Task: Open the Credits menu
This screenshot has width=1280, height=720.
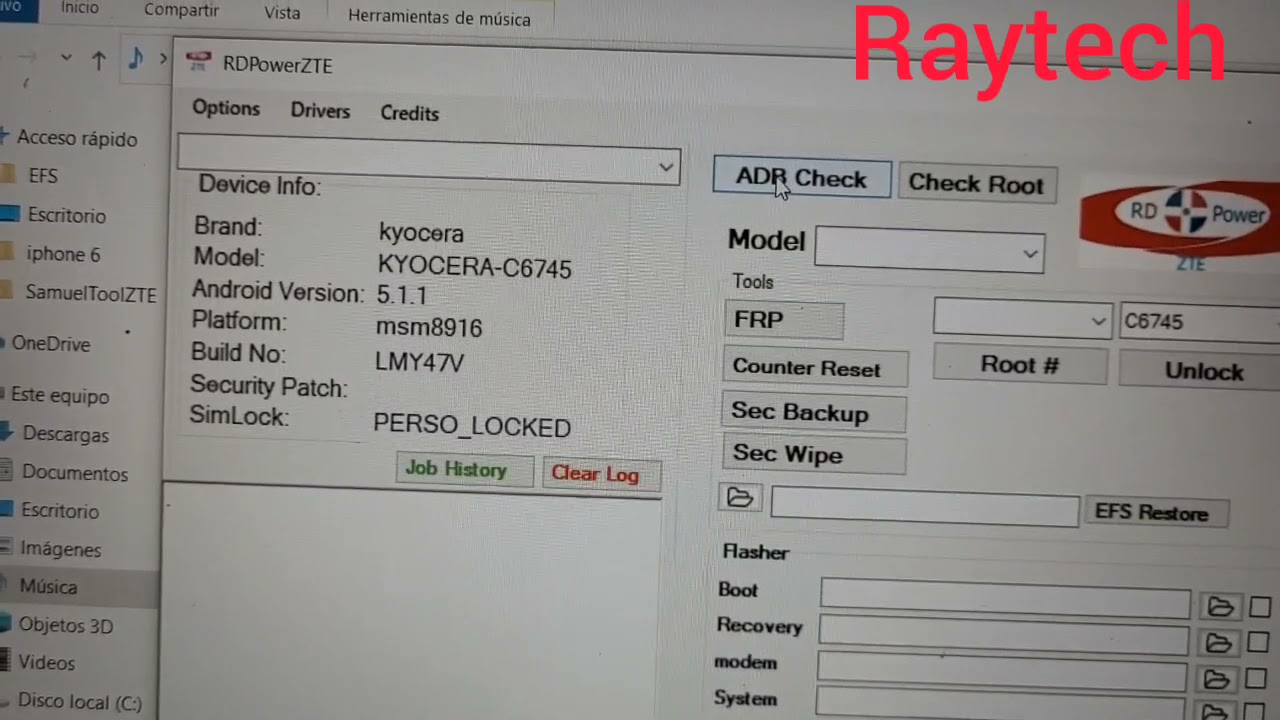Action: [x=409, y=113]
